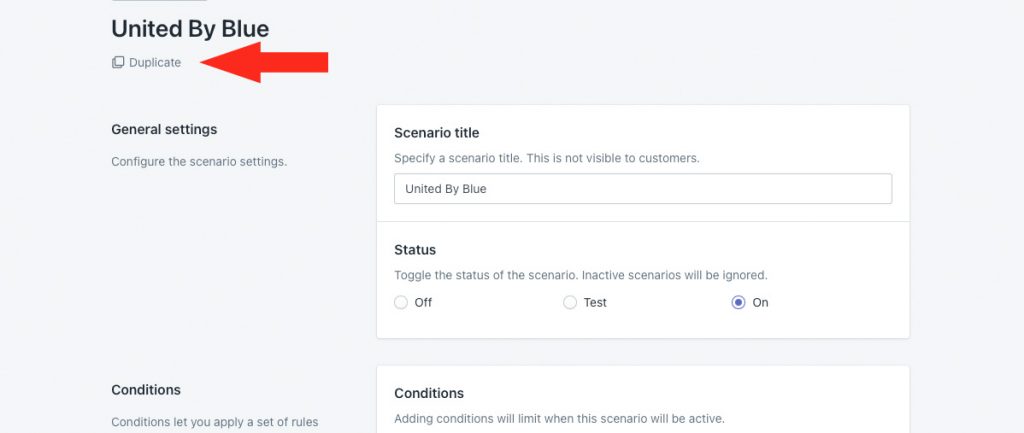
Task: Click the Duplicate copy icon
Action: [x=118, y=62]
